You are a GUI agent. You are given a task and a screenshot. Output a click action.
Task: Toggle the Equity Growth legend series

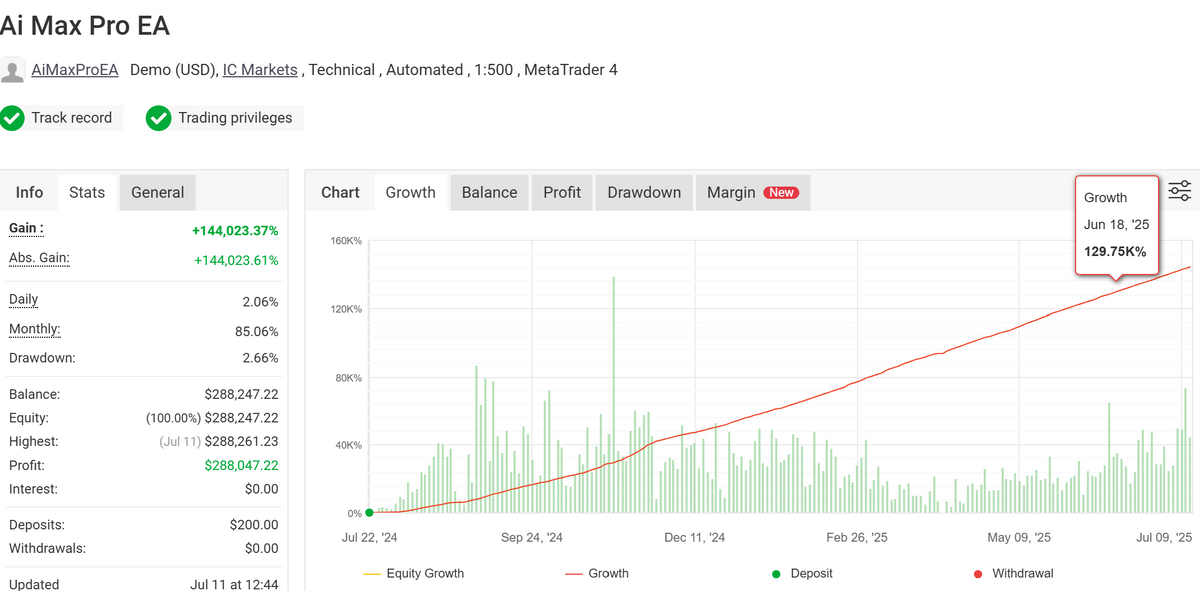point(414,574)
